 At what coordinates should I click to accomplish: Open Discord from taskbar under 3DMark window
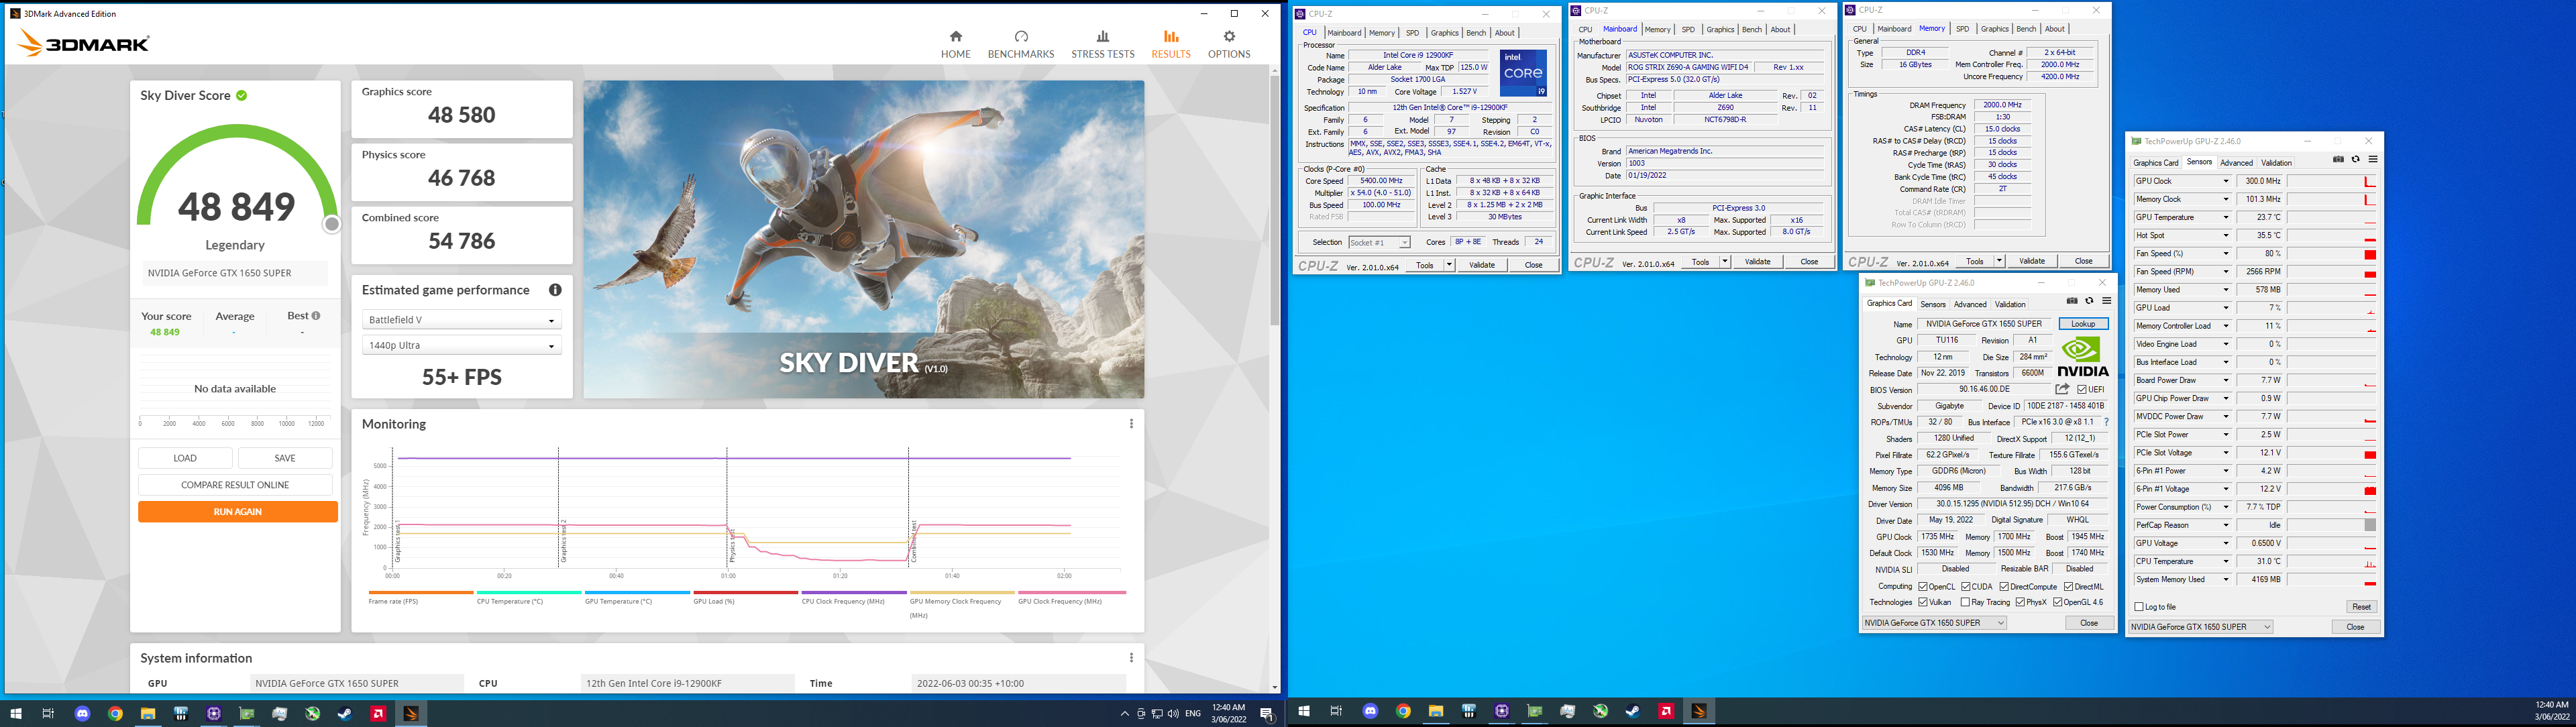83,714
